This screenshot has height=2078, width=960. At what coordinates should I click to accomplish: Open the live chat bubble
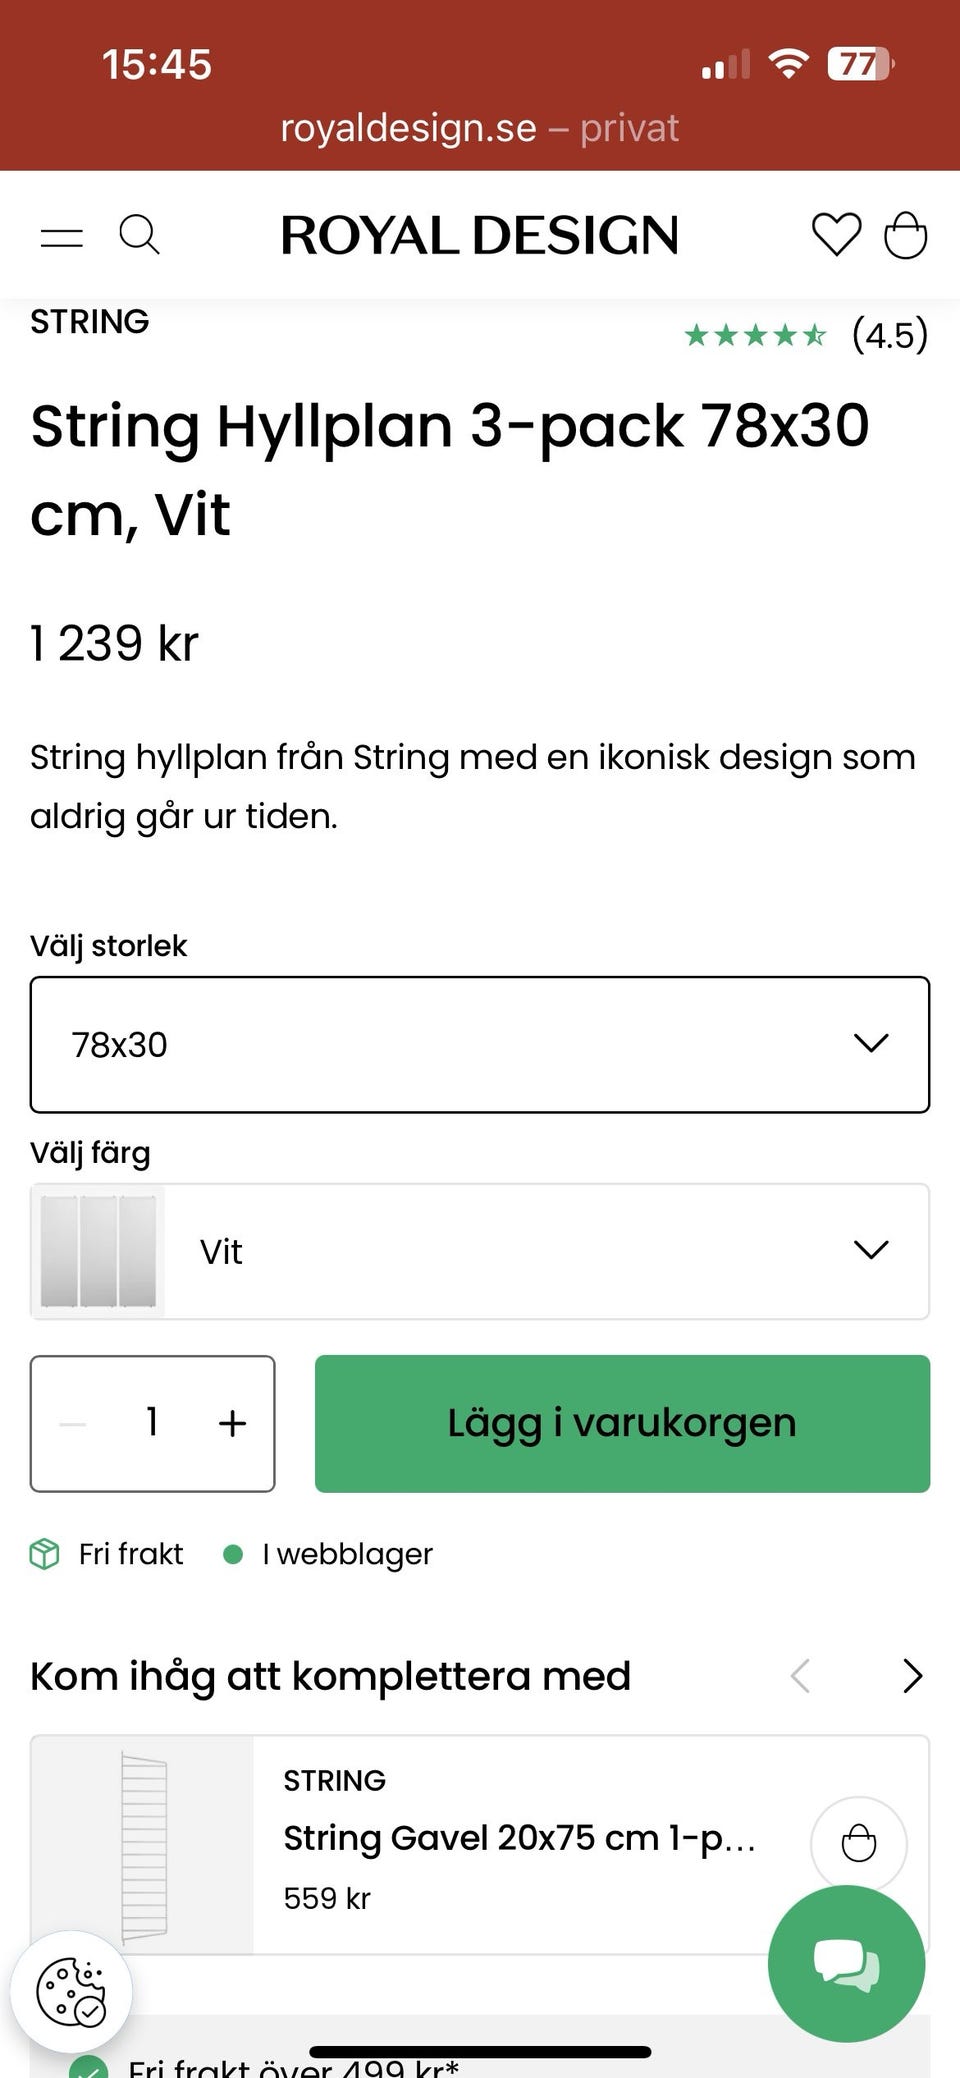pos(846,1963)
